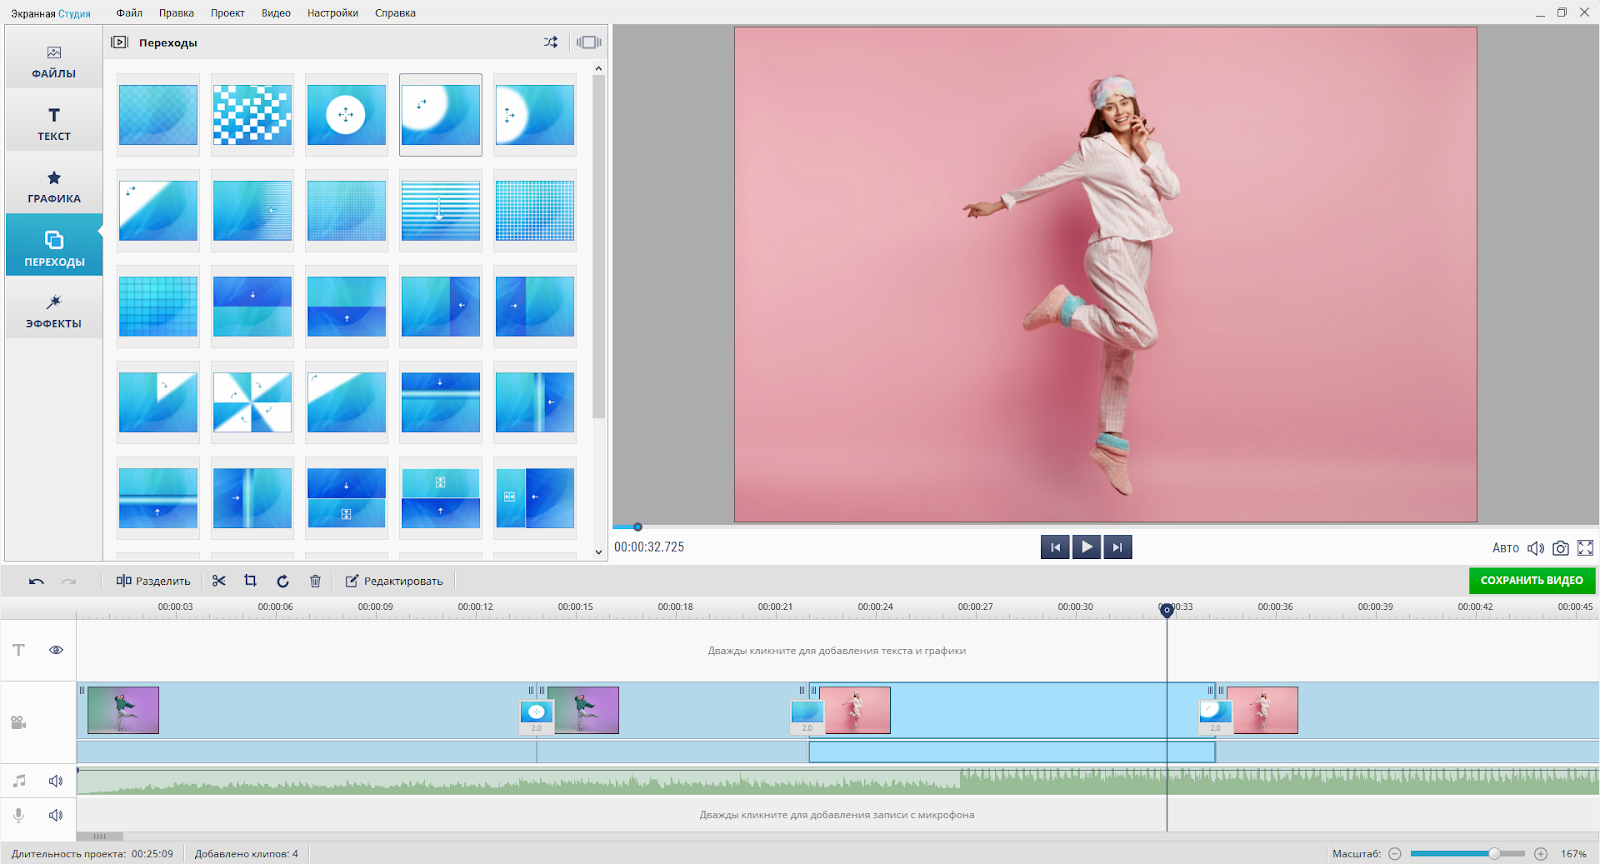
Task: Click the preview playback progress slider handle
Action: point(637,527)
